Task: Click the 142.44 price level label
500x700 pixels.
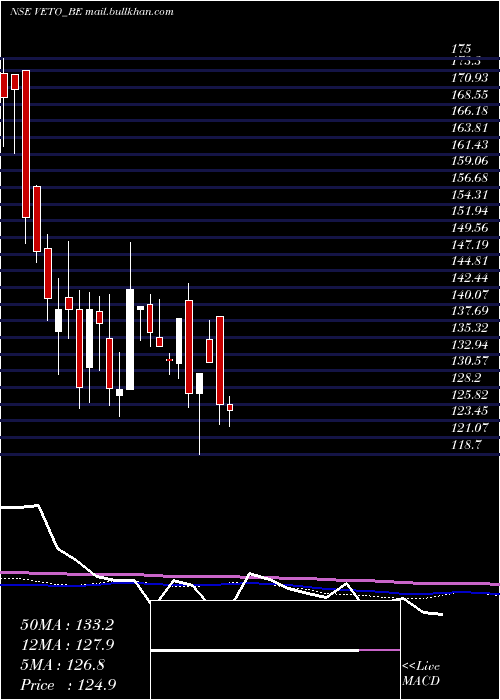Action: pyautogui.click(x=470, y=278)
